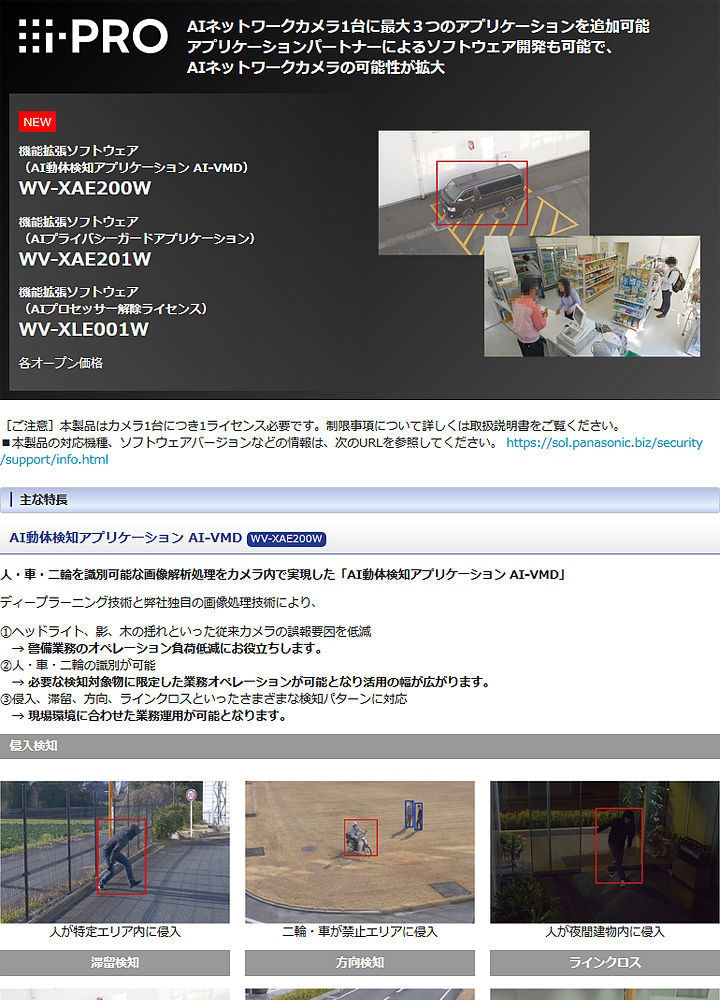The width and height of the screenshot is (720, 1000).
Task: Open the fence intruder detection thumbnail
Action: point(114,852)
